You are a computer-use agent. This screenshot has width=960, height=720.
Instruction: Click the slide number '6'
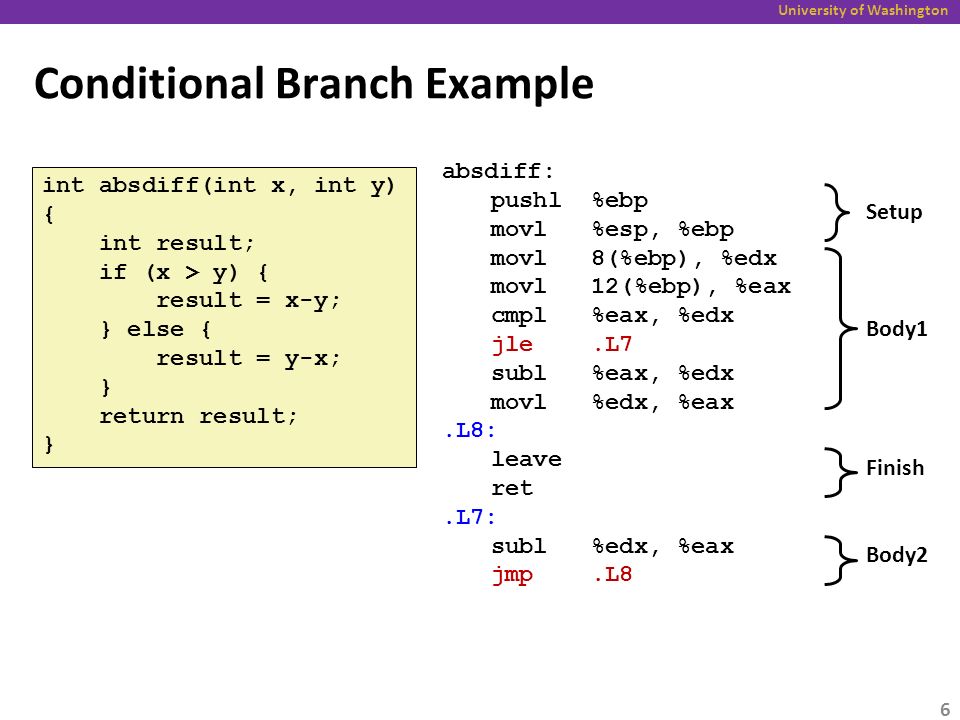pyautogui.click(x=945, y=709)
